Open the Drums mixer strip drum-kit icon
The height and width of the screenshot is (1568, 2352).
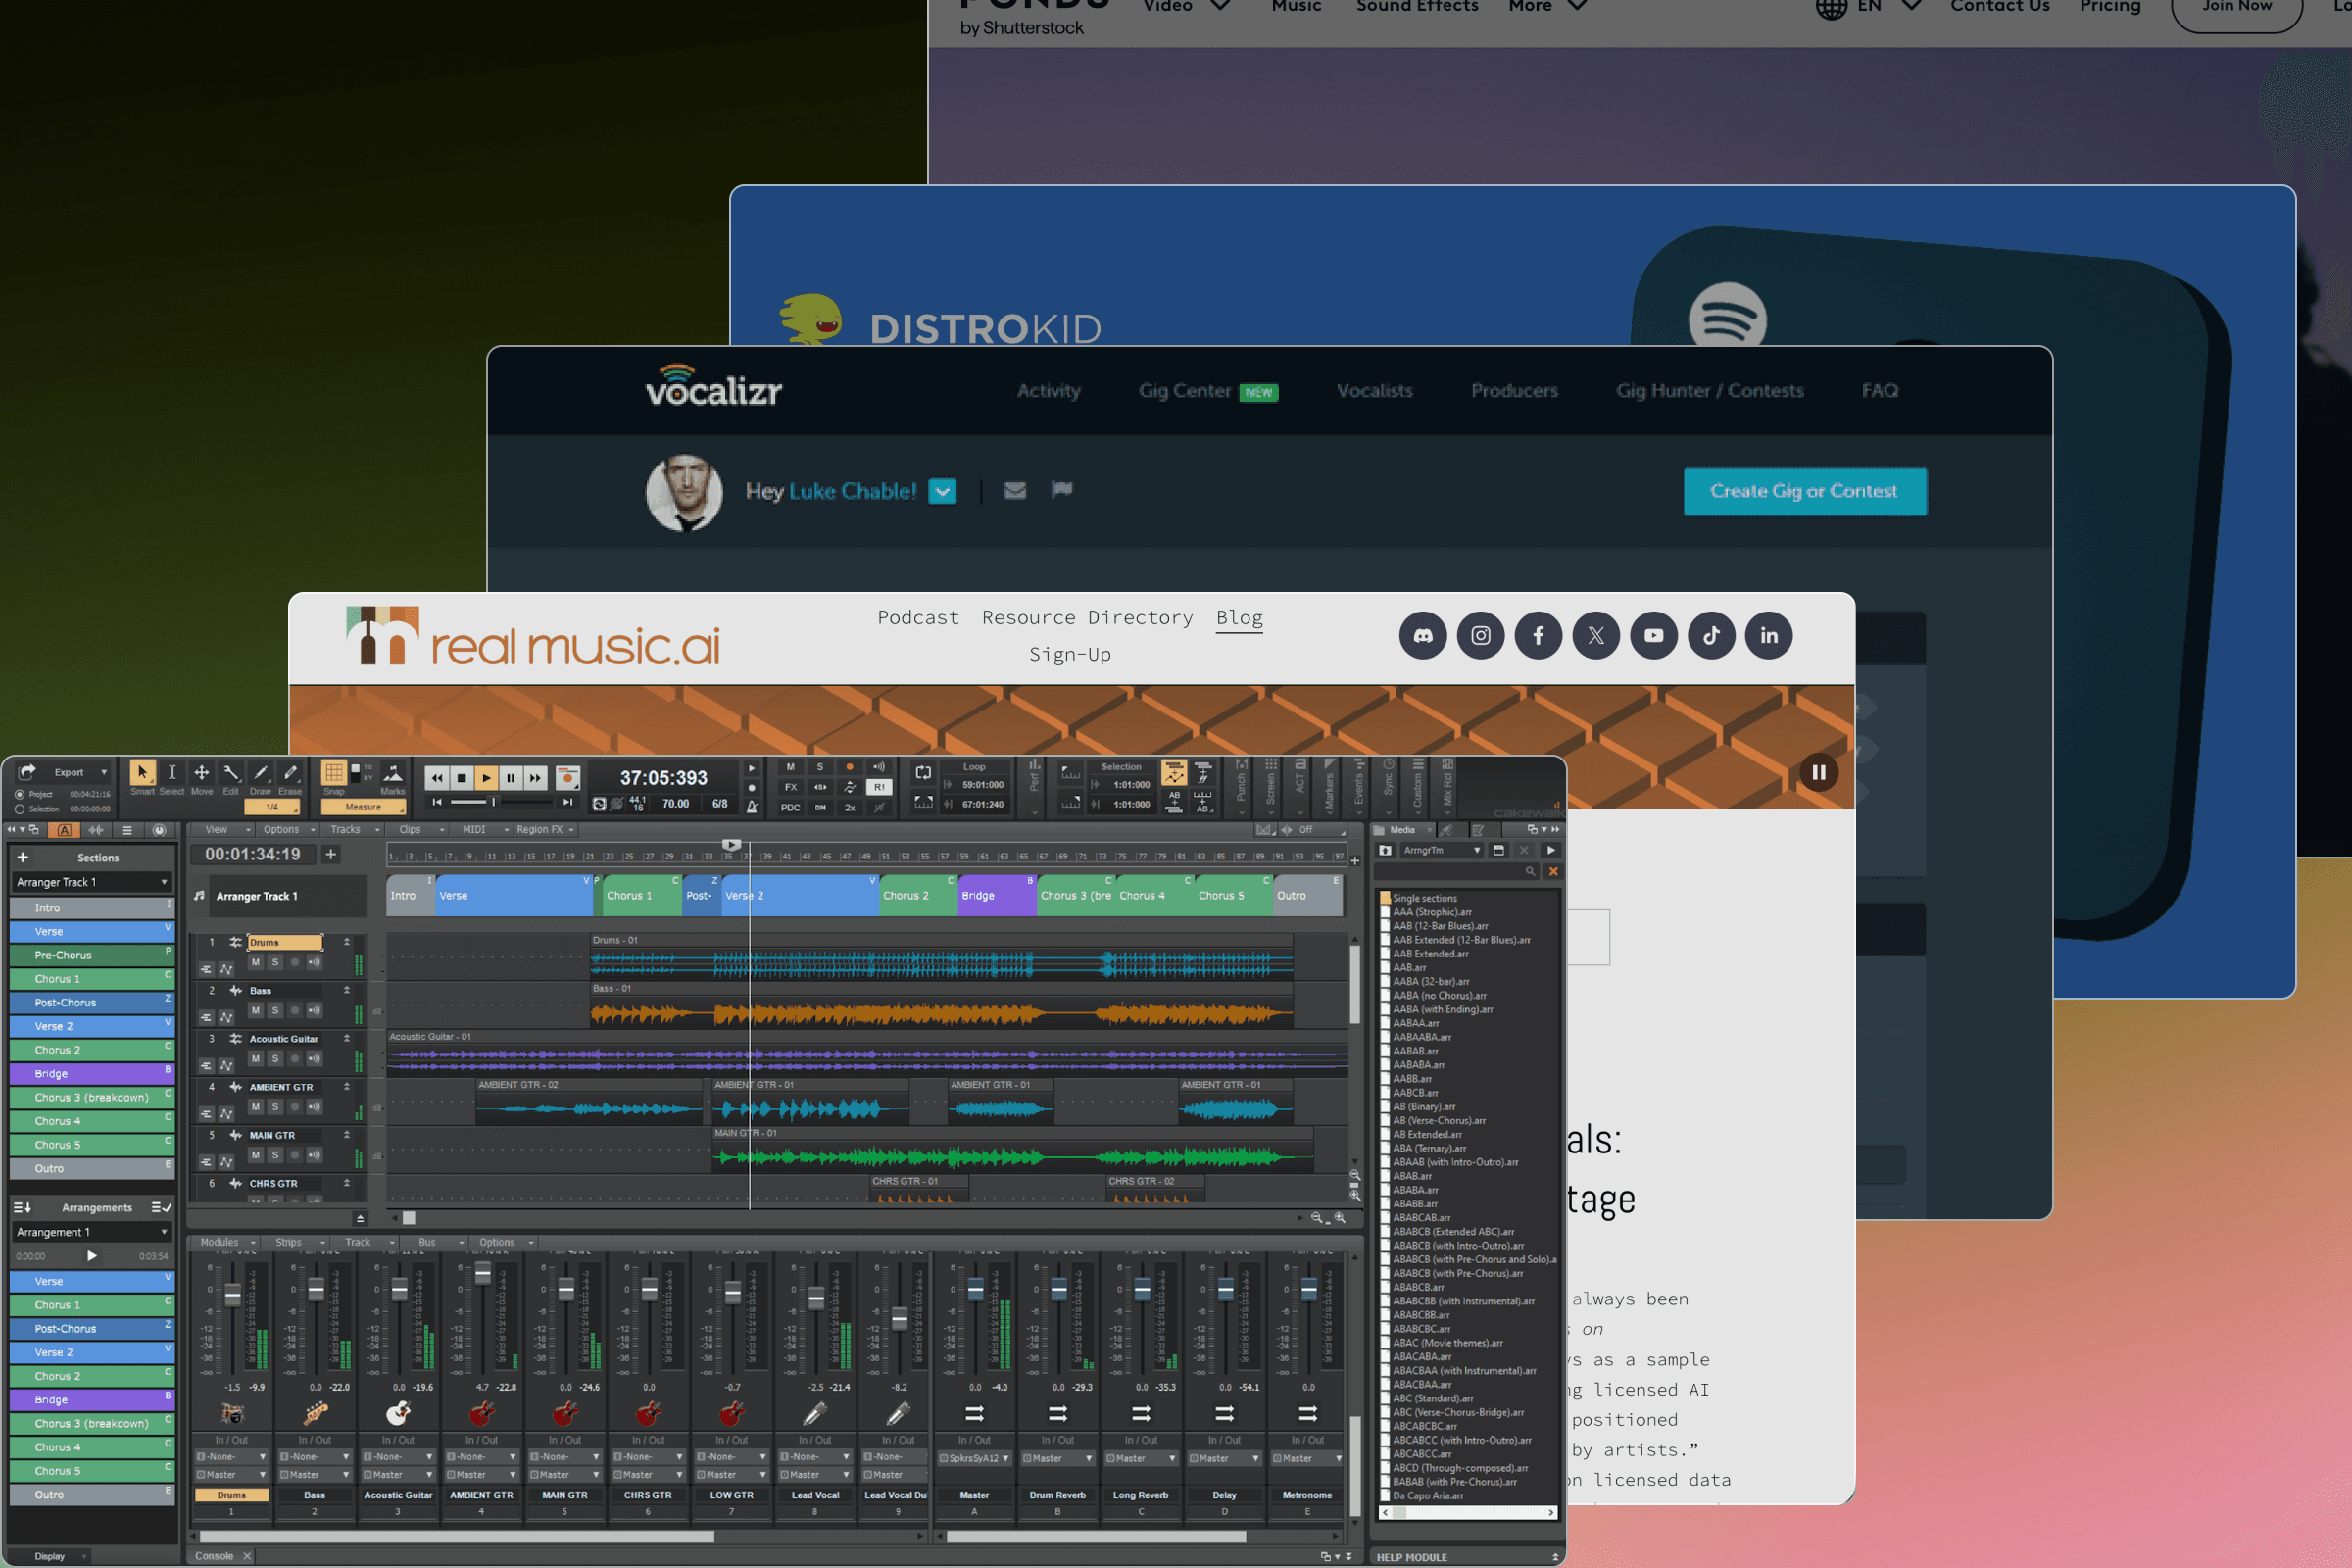tap(232, 1413)
